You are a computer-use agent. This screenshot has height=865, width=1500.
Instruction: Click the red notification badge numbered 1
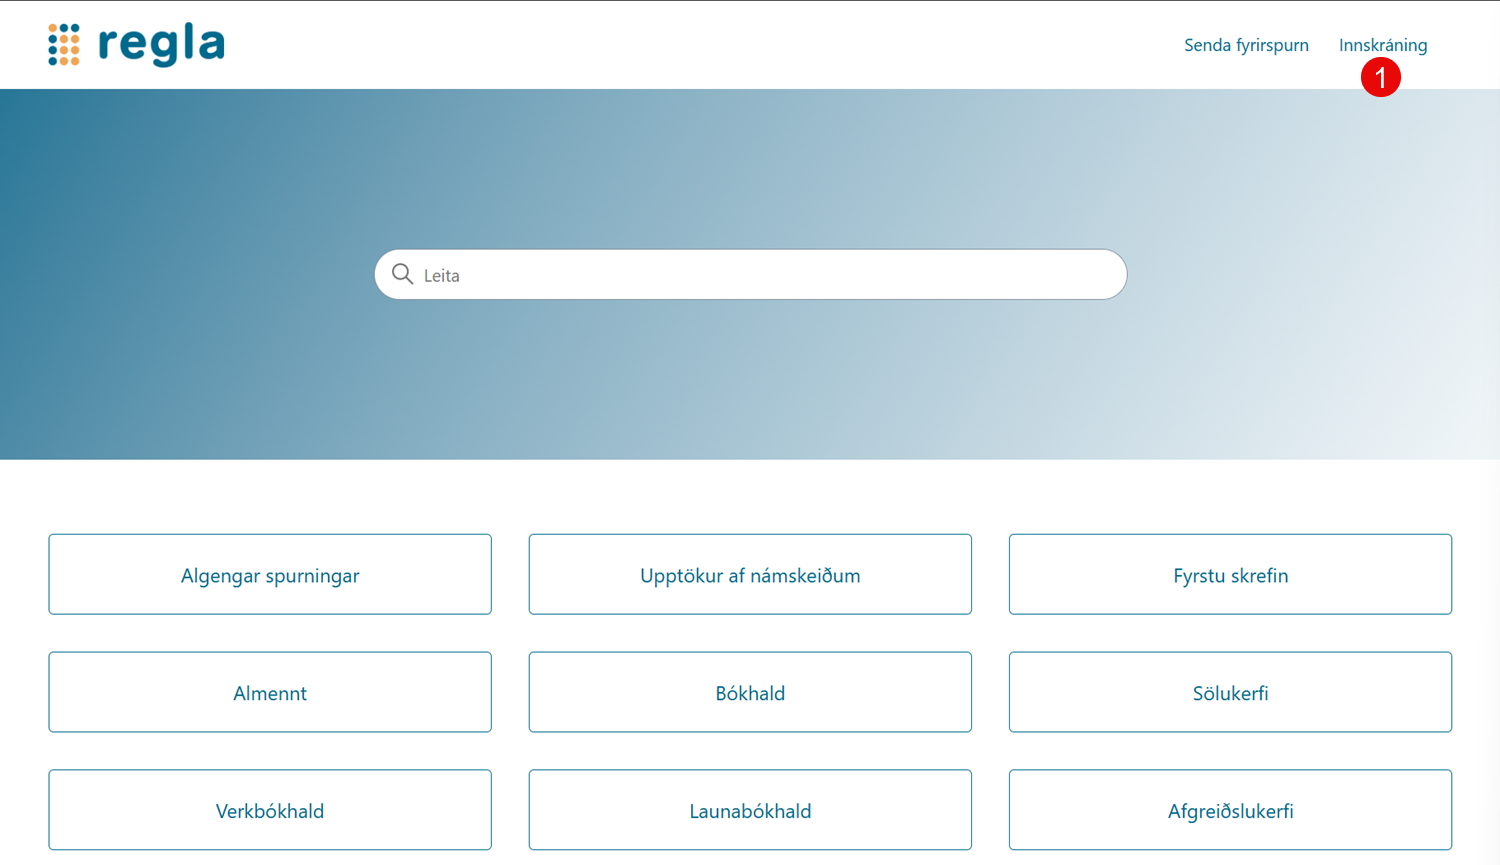[1380, 77]
